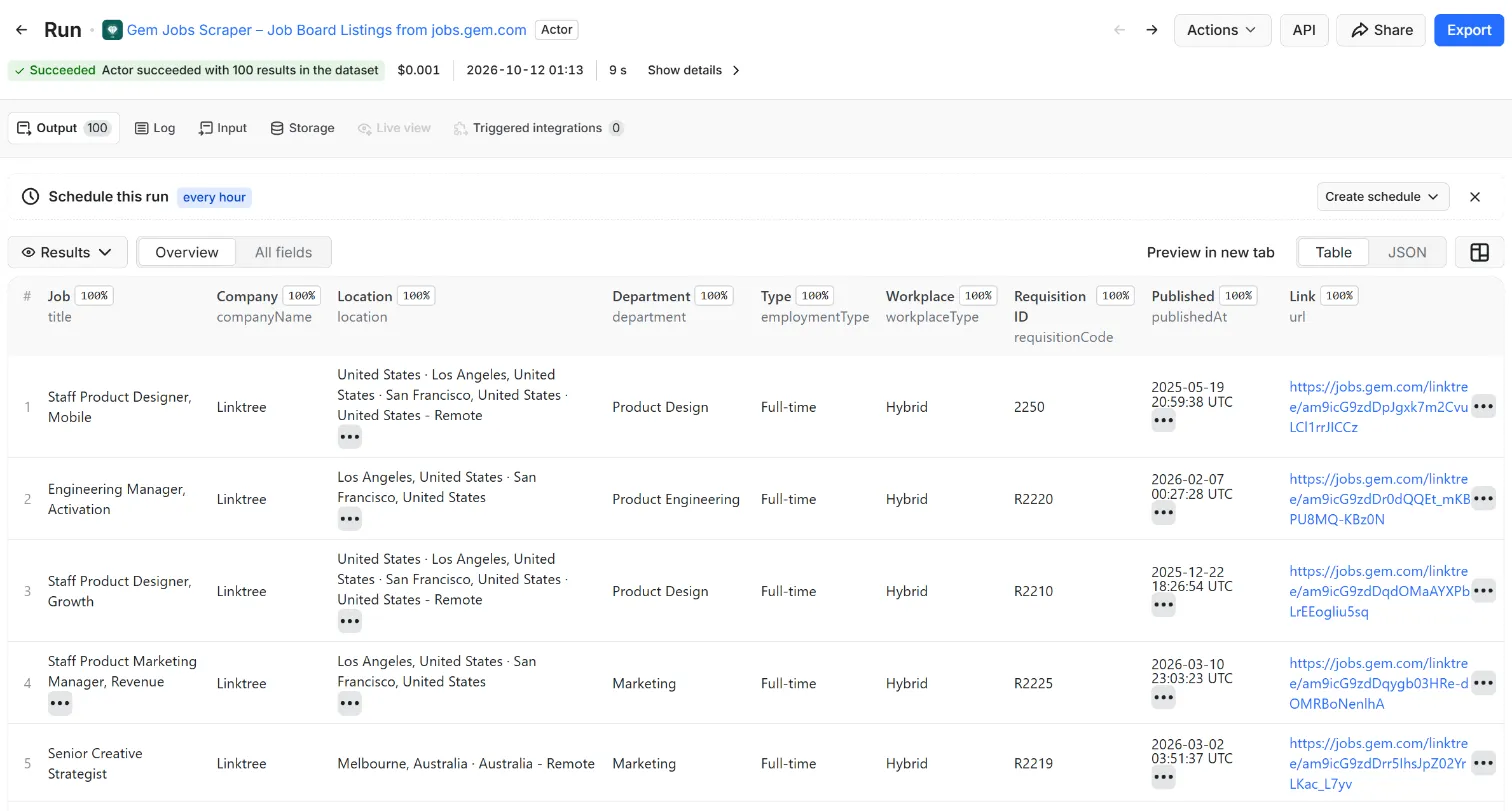Click Preview in new tab
This screenshot has height=811, width=1512.
(x=1210, y=253)
